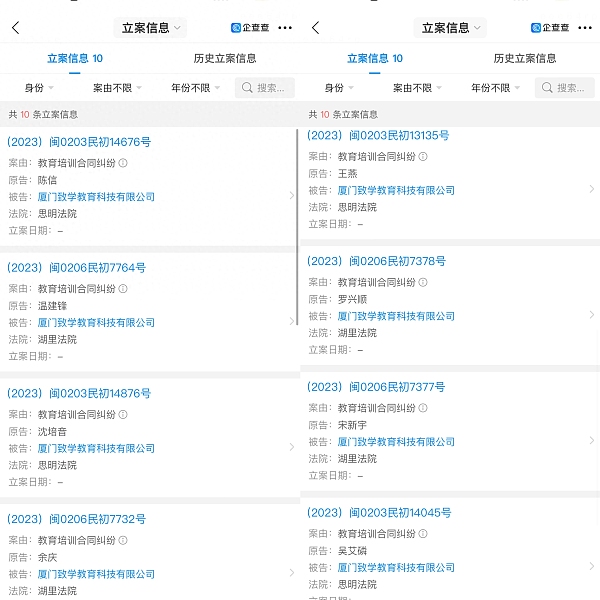600x600 pixels.
Task: Expand the 立案信息 title dropdown in right screen
Action: (x=450, y=28)
